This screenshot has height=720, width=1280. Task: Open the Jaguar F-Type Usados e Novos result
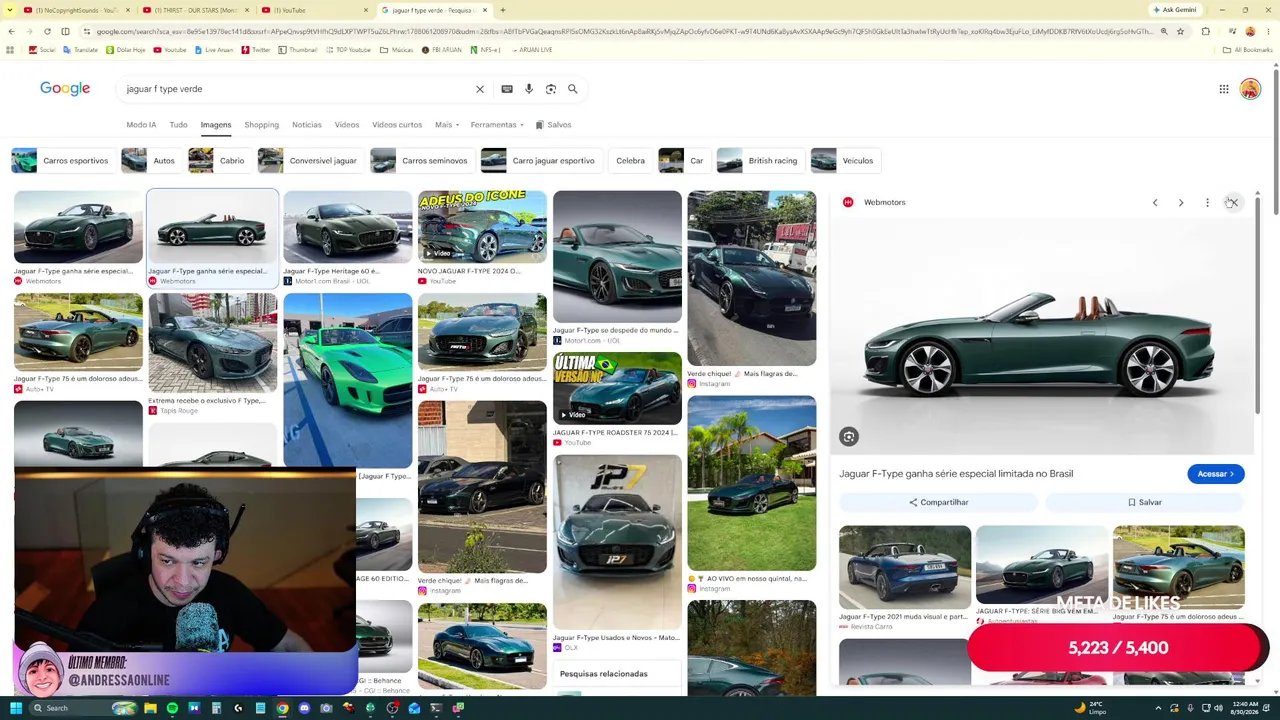click(x=617, y=543)
